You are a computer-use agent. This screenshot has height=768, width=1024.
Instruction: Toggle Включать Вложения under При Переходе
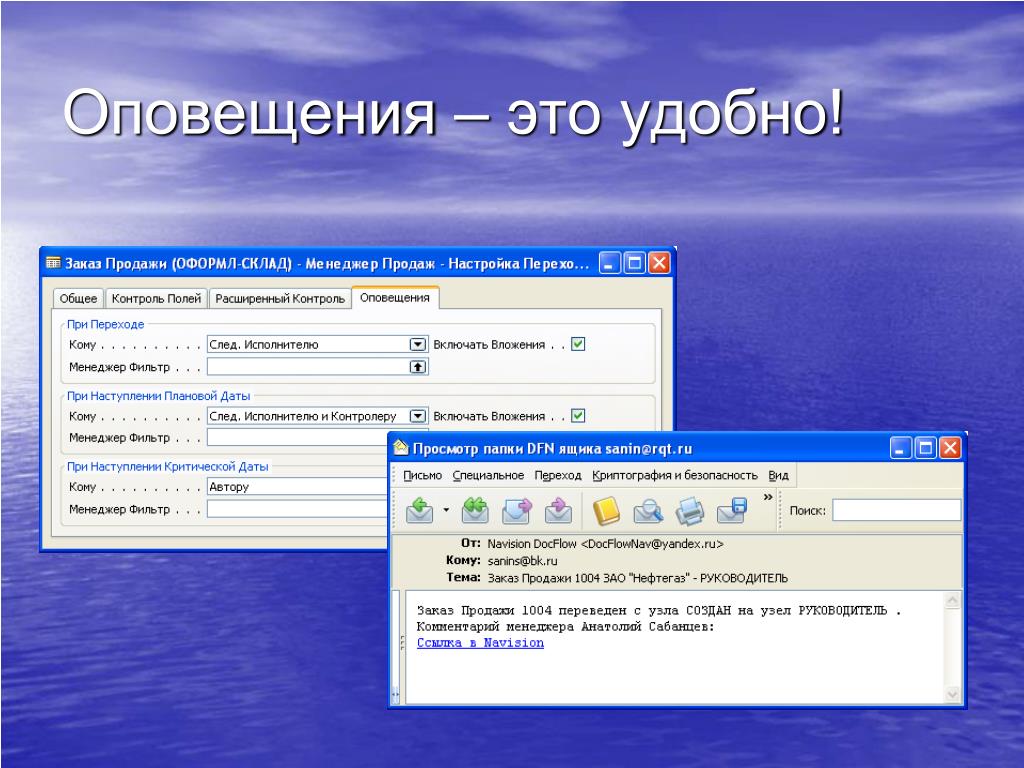point(578,344)
